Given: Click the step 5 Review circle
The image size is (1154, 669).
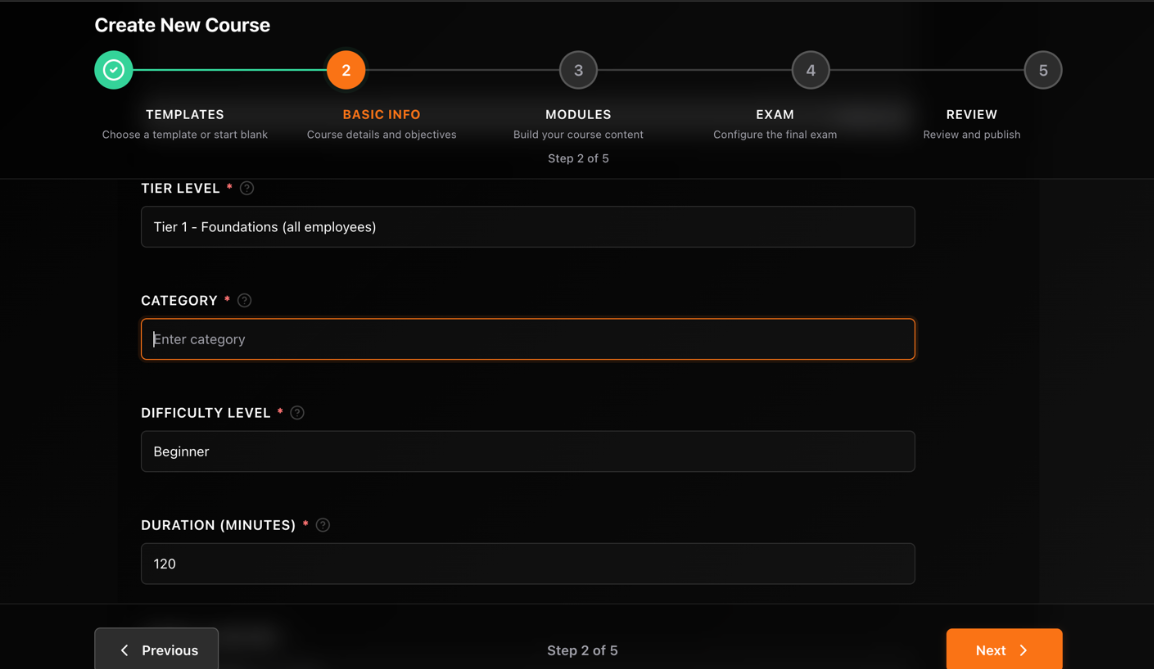Looking at the screenshot, I should (x=1043, y=70).
